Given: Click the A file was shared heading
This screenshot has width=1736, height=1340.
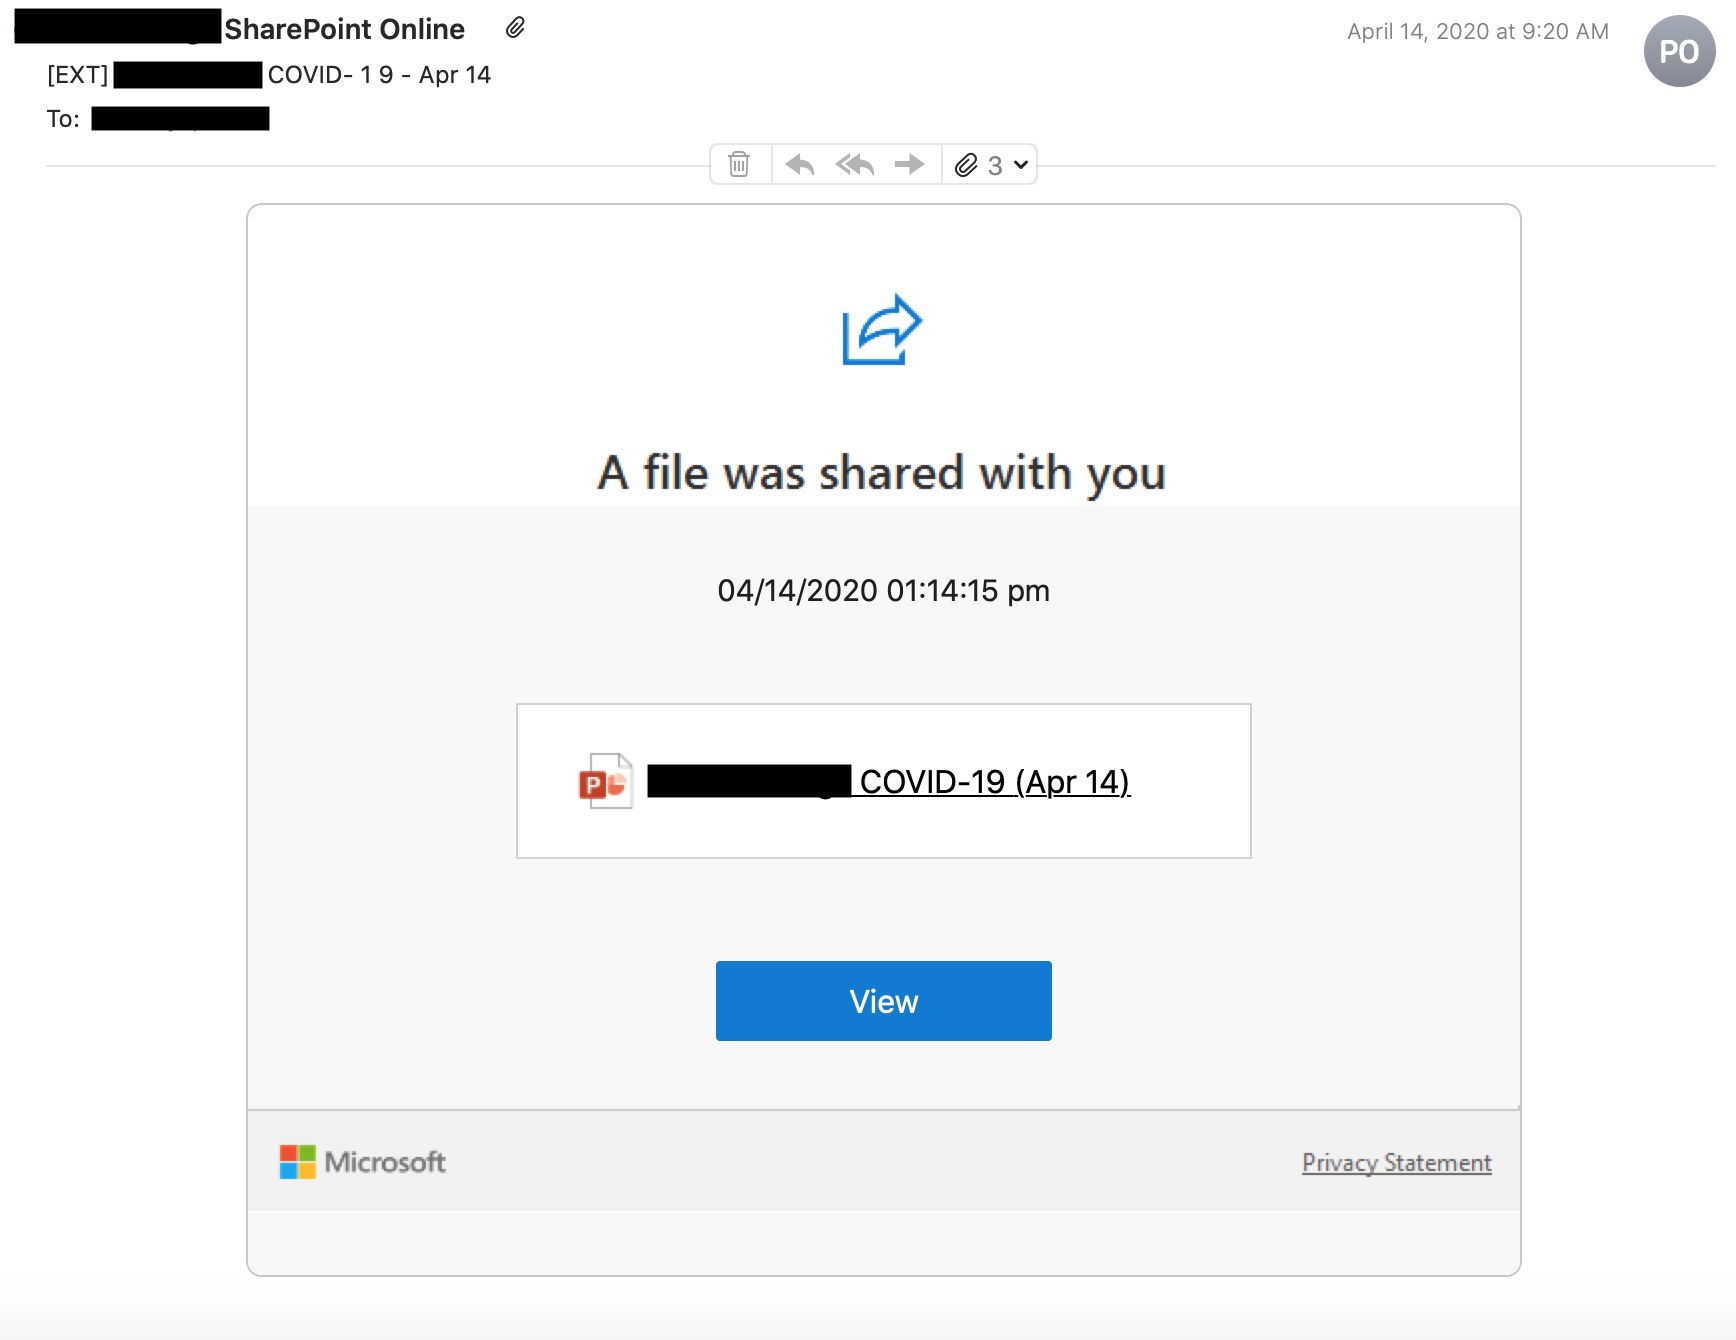Looking at the screenshot, I should [x=882, y=473].
